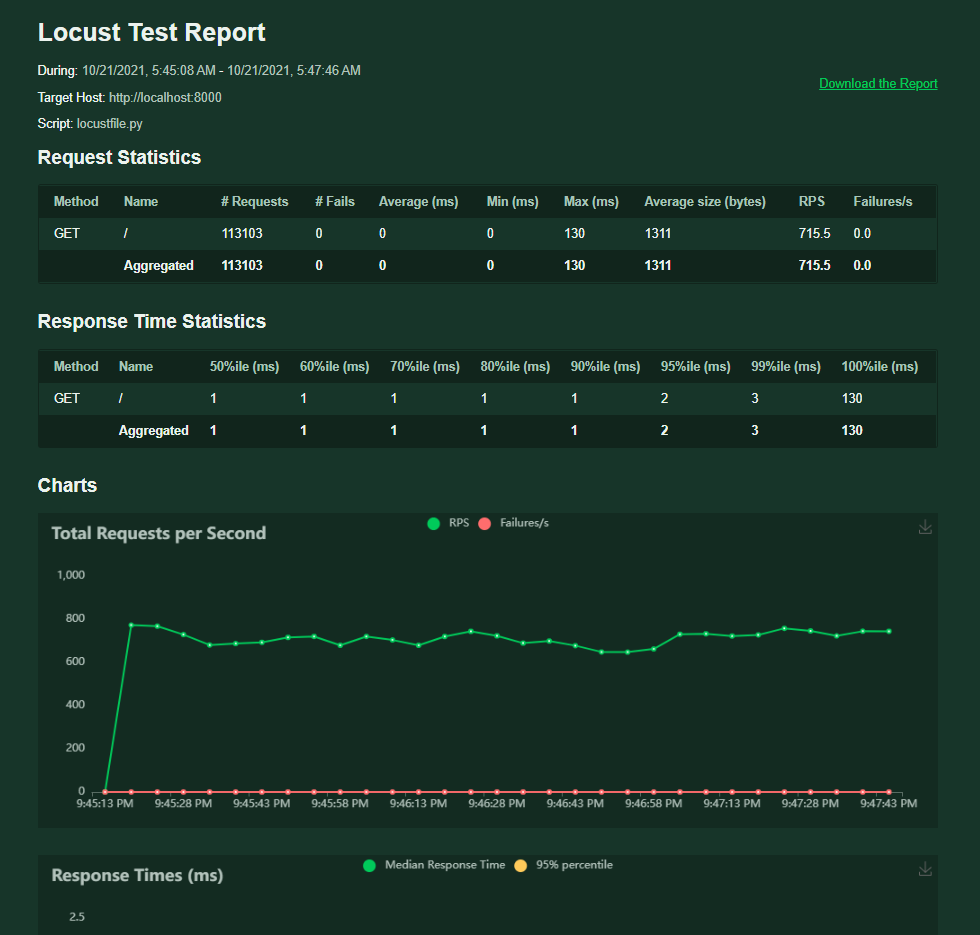
Task: Click the yellow 95% percentile legend dot
Action: pos(520,867)
